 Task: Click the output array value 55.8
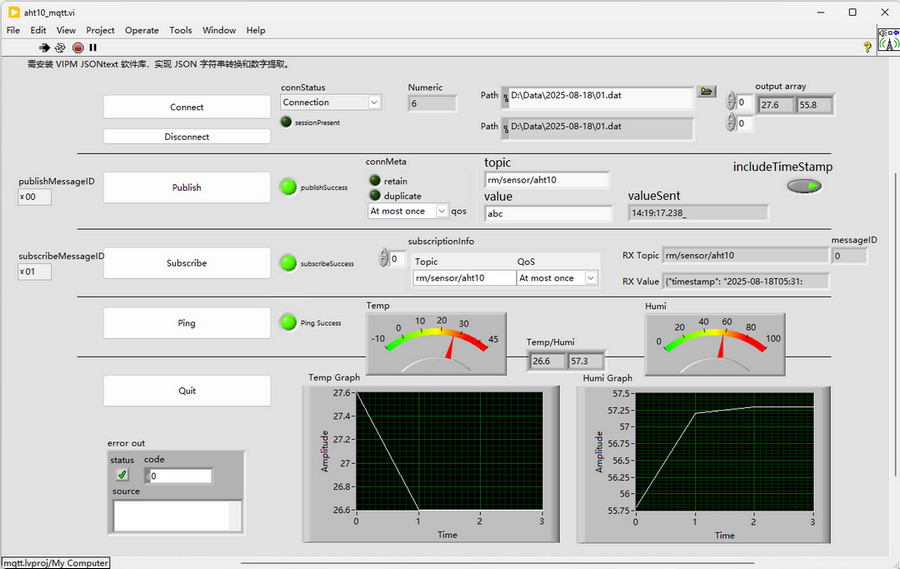tap(814, 105)
